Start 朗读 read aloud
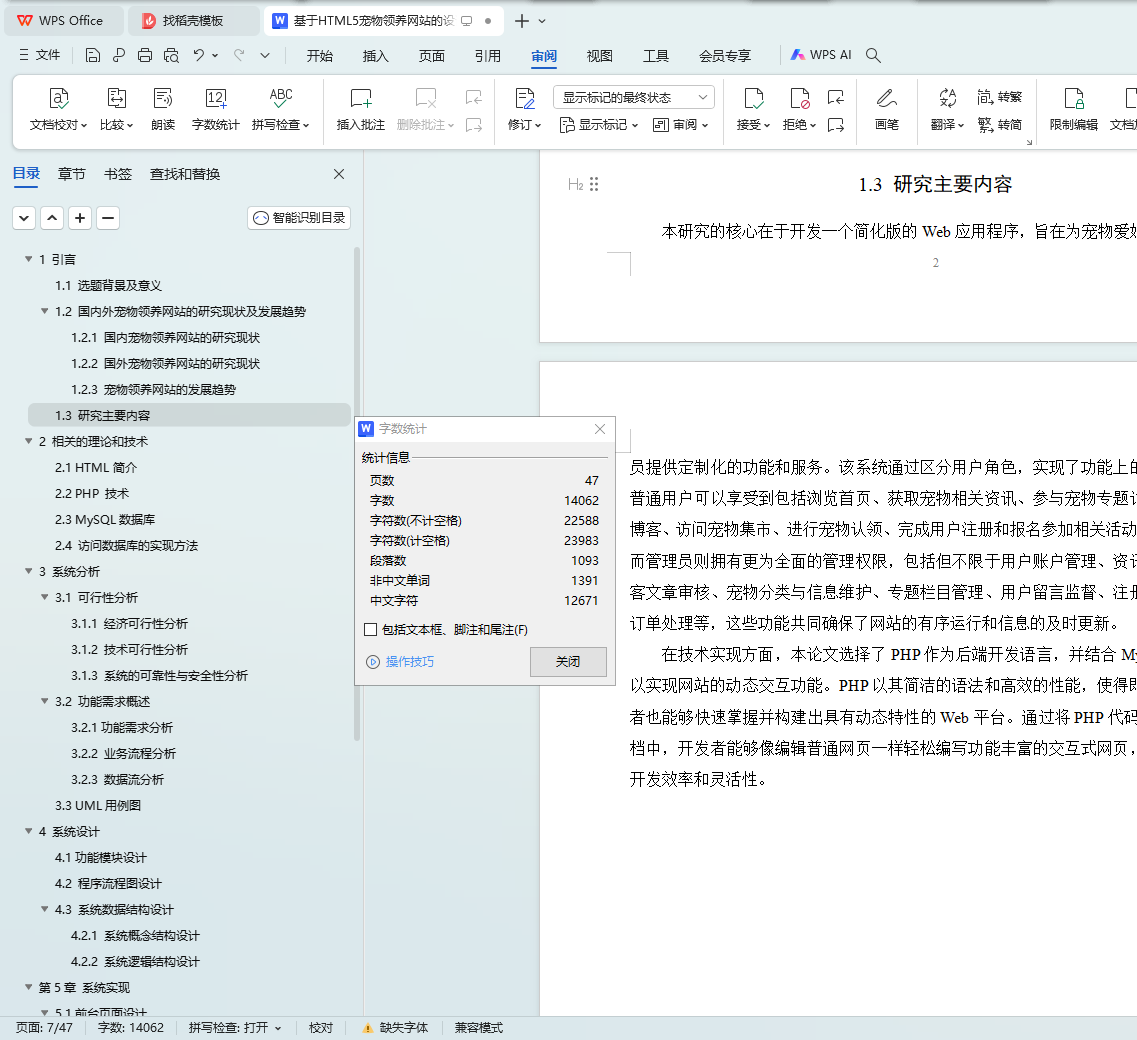Screen dimensions: 1137x1040 [x=163, y=109]
